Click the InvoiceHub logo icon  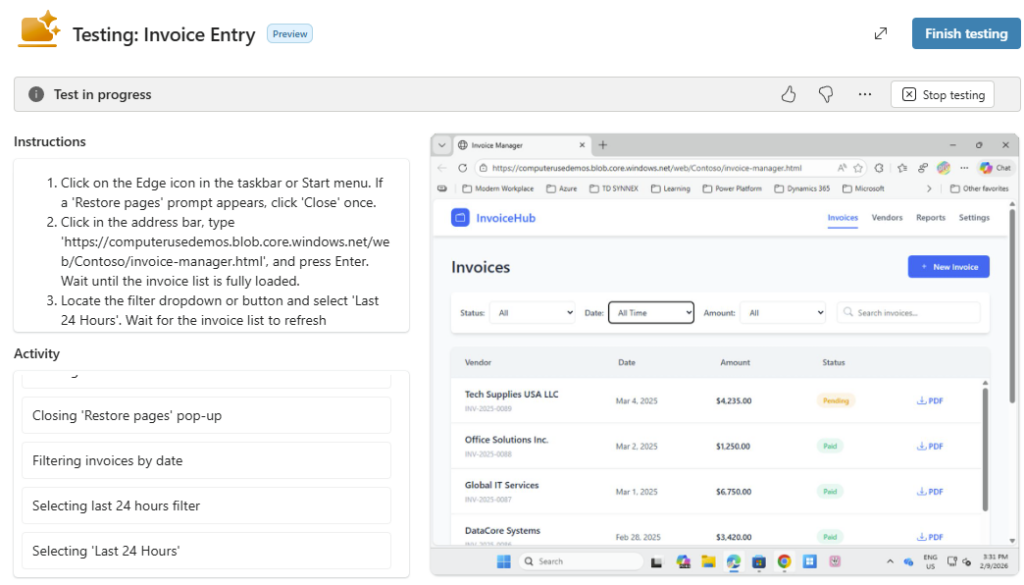tap(460, 218)
